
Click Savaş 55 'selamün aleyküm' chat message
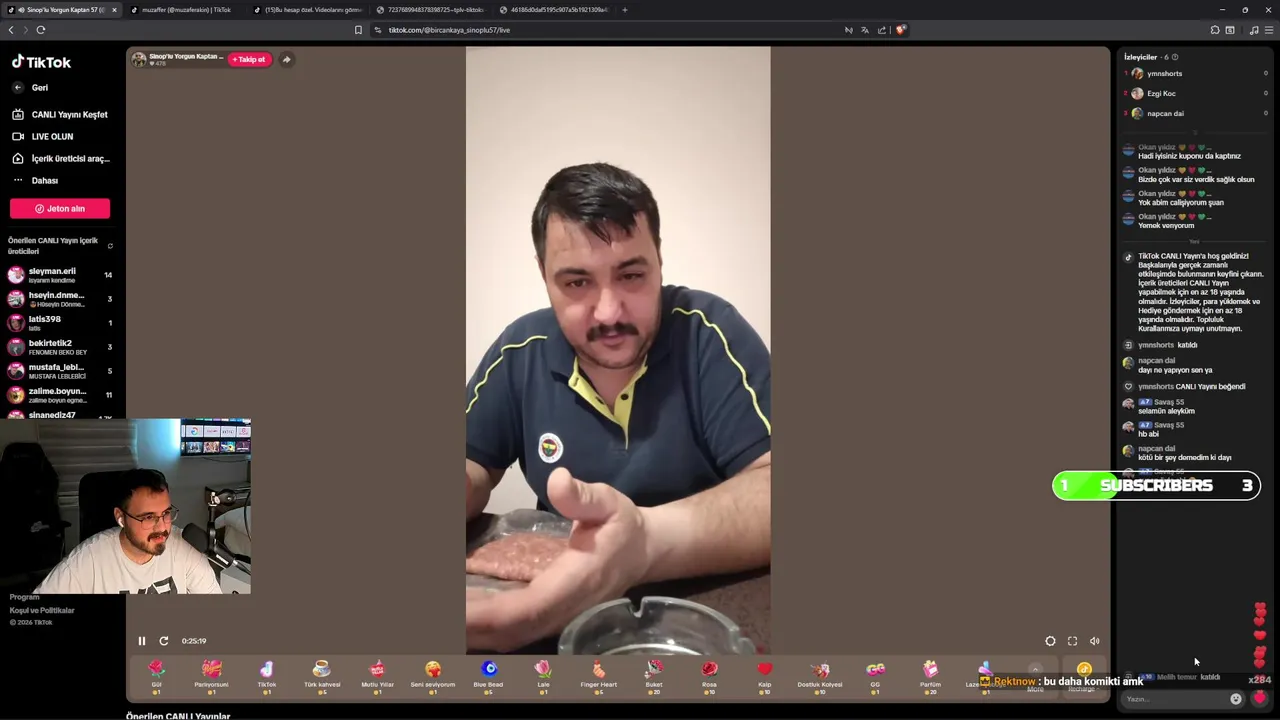tap(1166, 411)
